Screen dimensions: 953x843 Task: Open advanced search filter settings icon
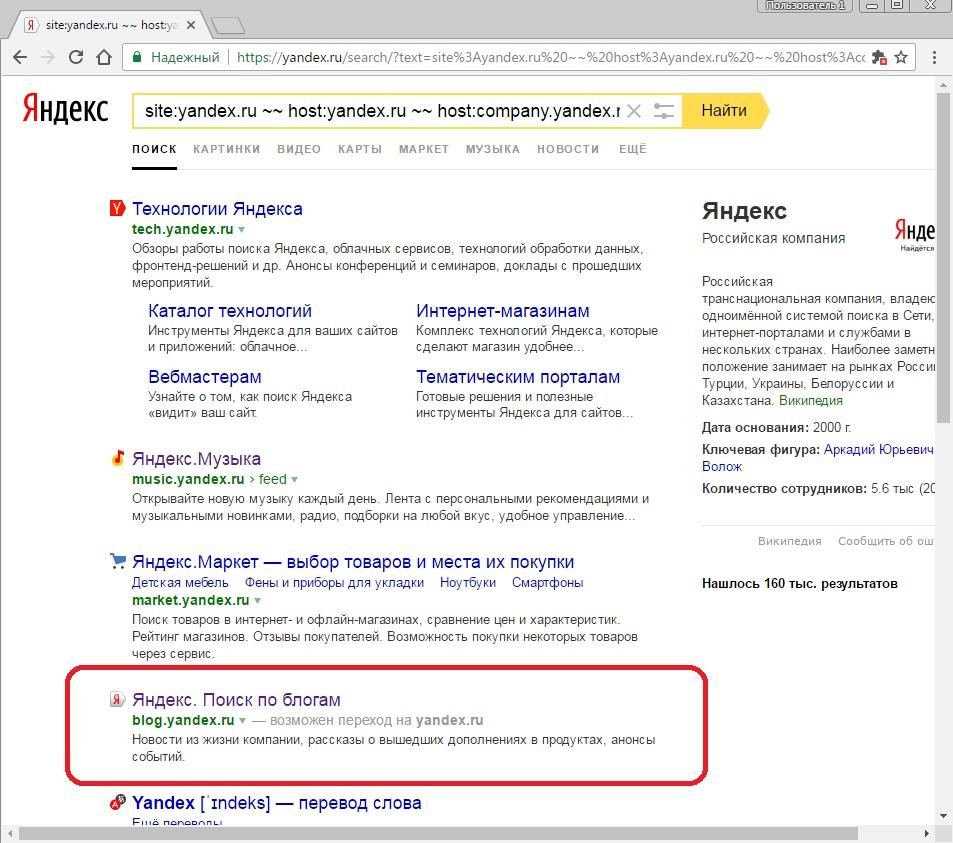pyautogui.click(x=664, y=111)
